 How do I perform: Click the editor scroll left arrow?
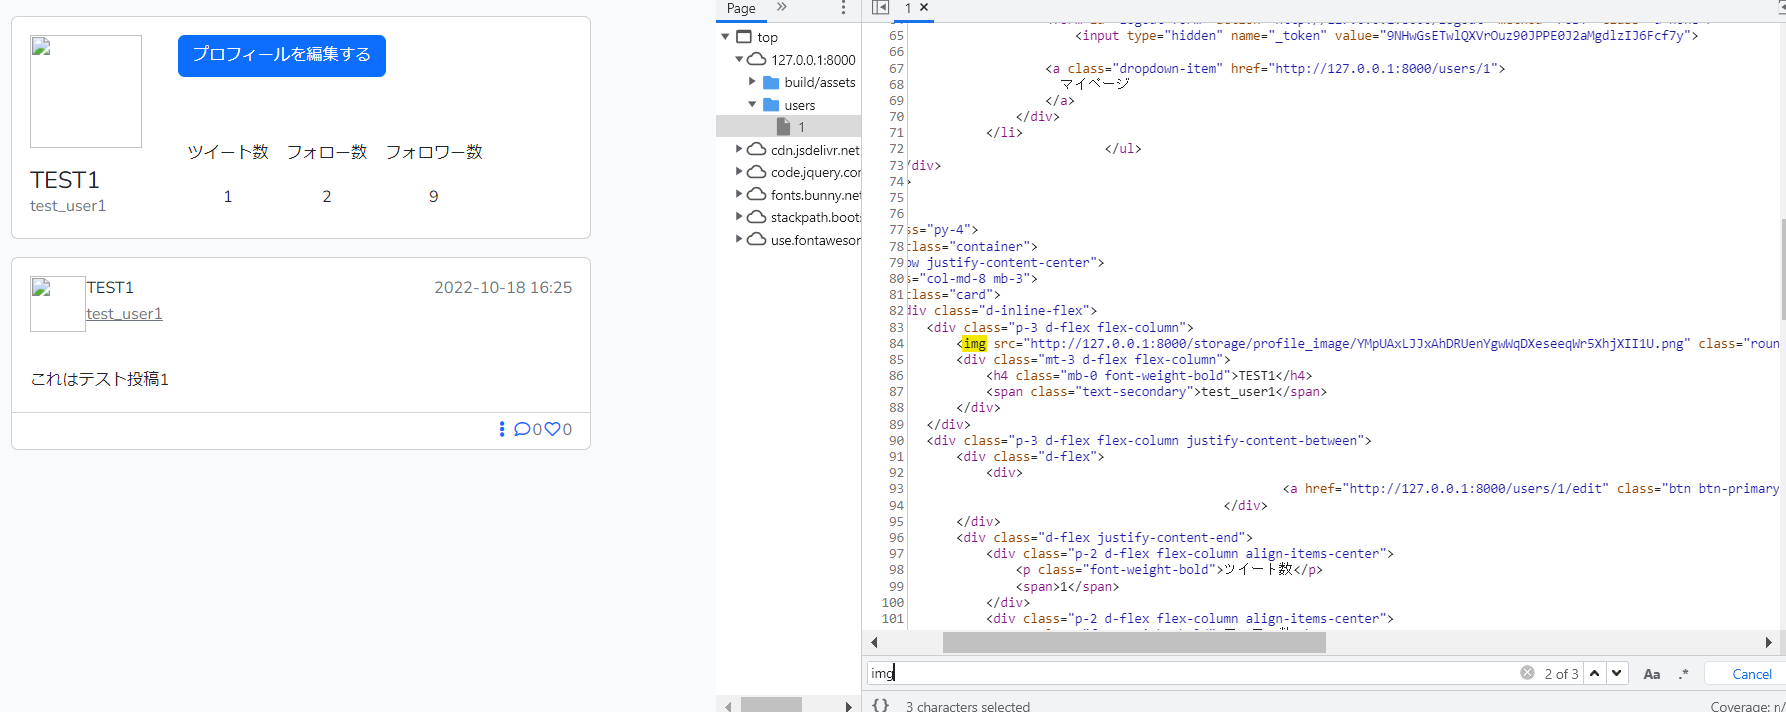[x=874, y=642]
